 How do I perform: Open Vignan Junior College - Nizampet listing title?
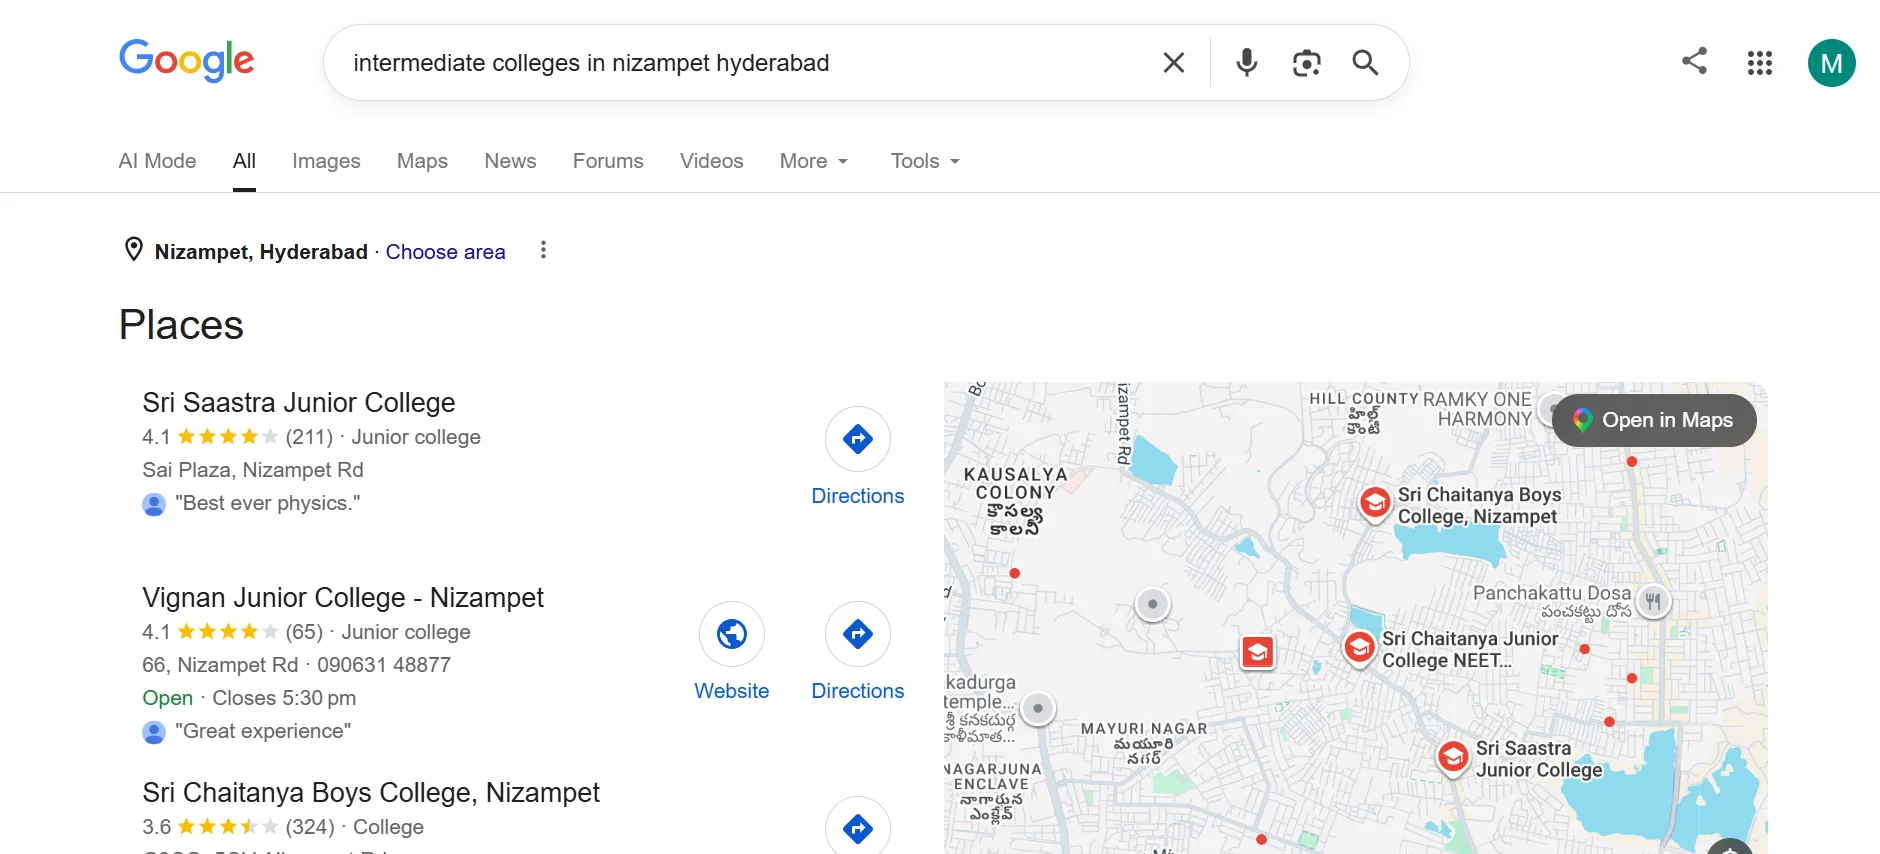[343, 597]
